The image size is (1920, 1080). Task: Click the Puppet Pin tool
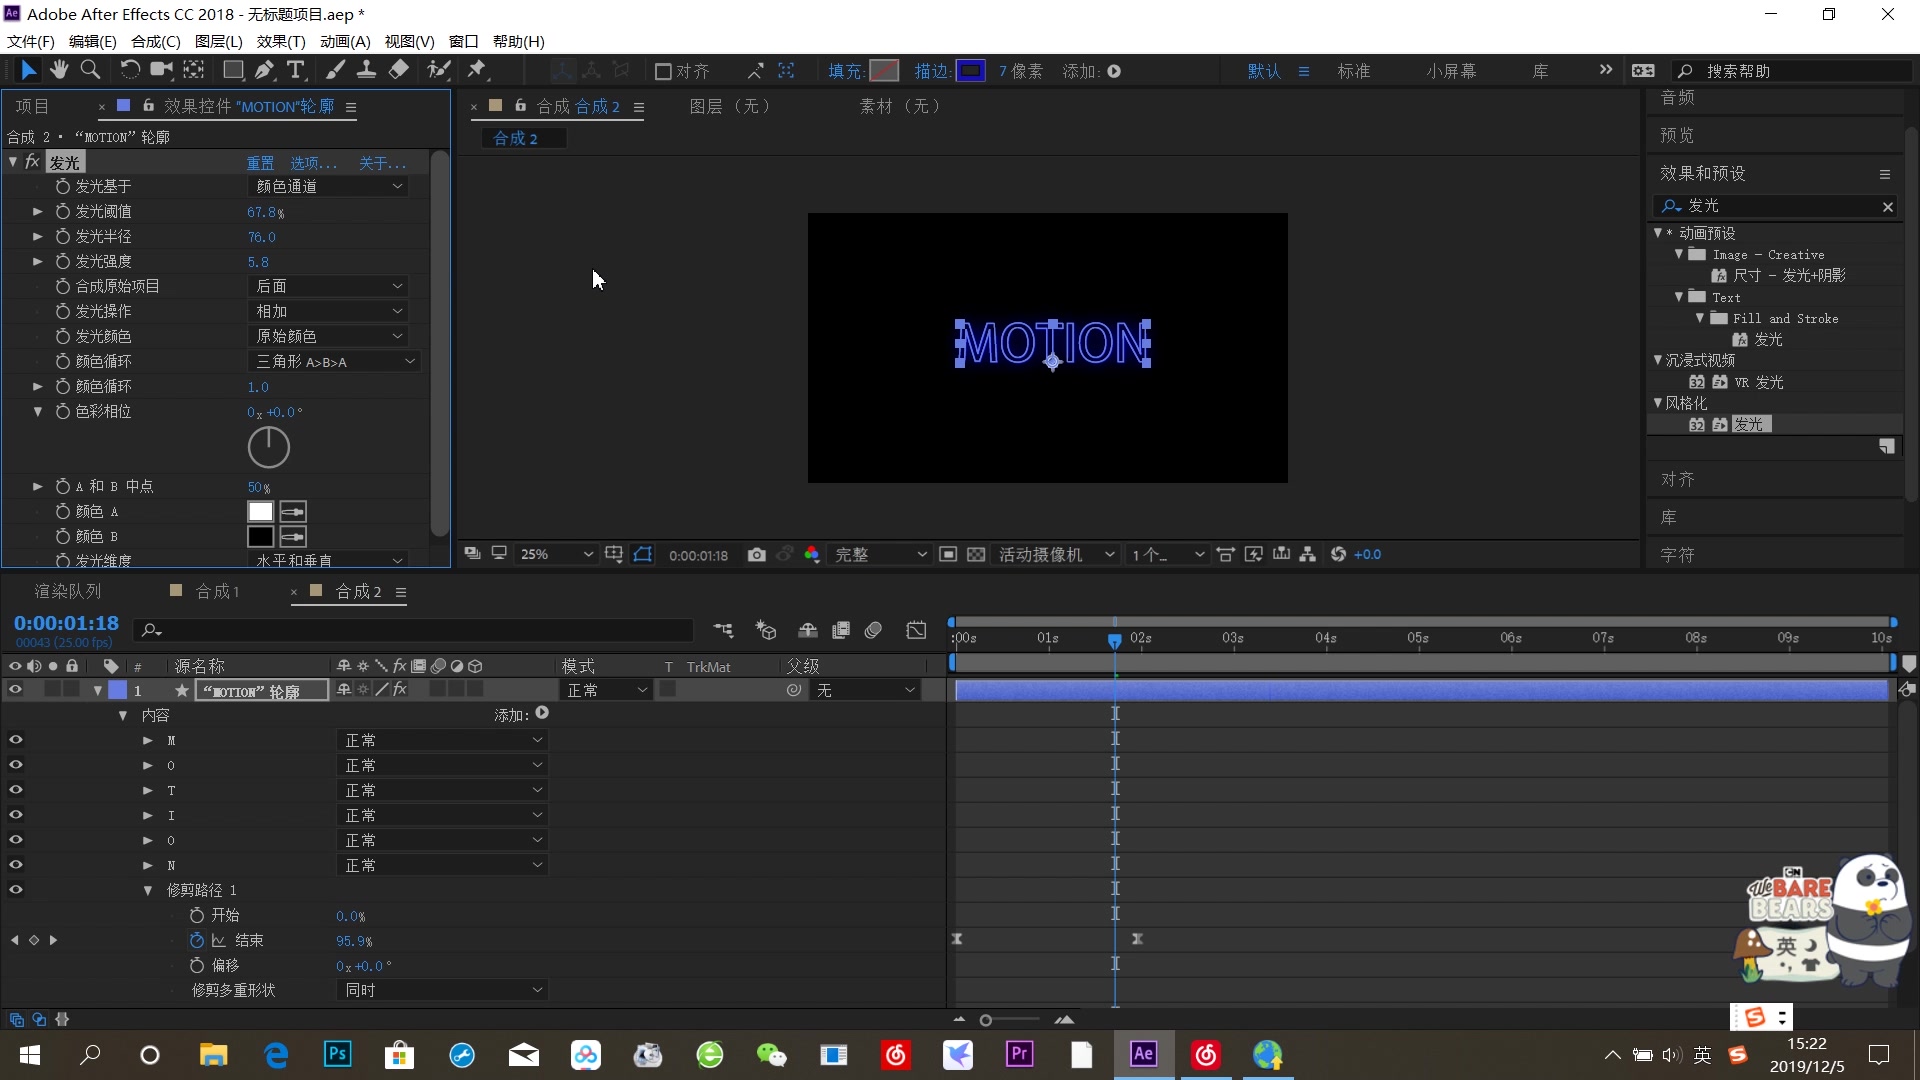477,70
